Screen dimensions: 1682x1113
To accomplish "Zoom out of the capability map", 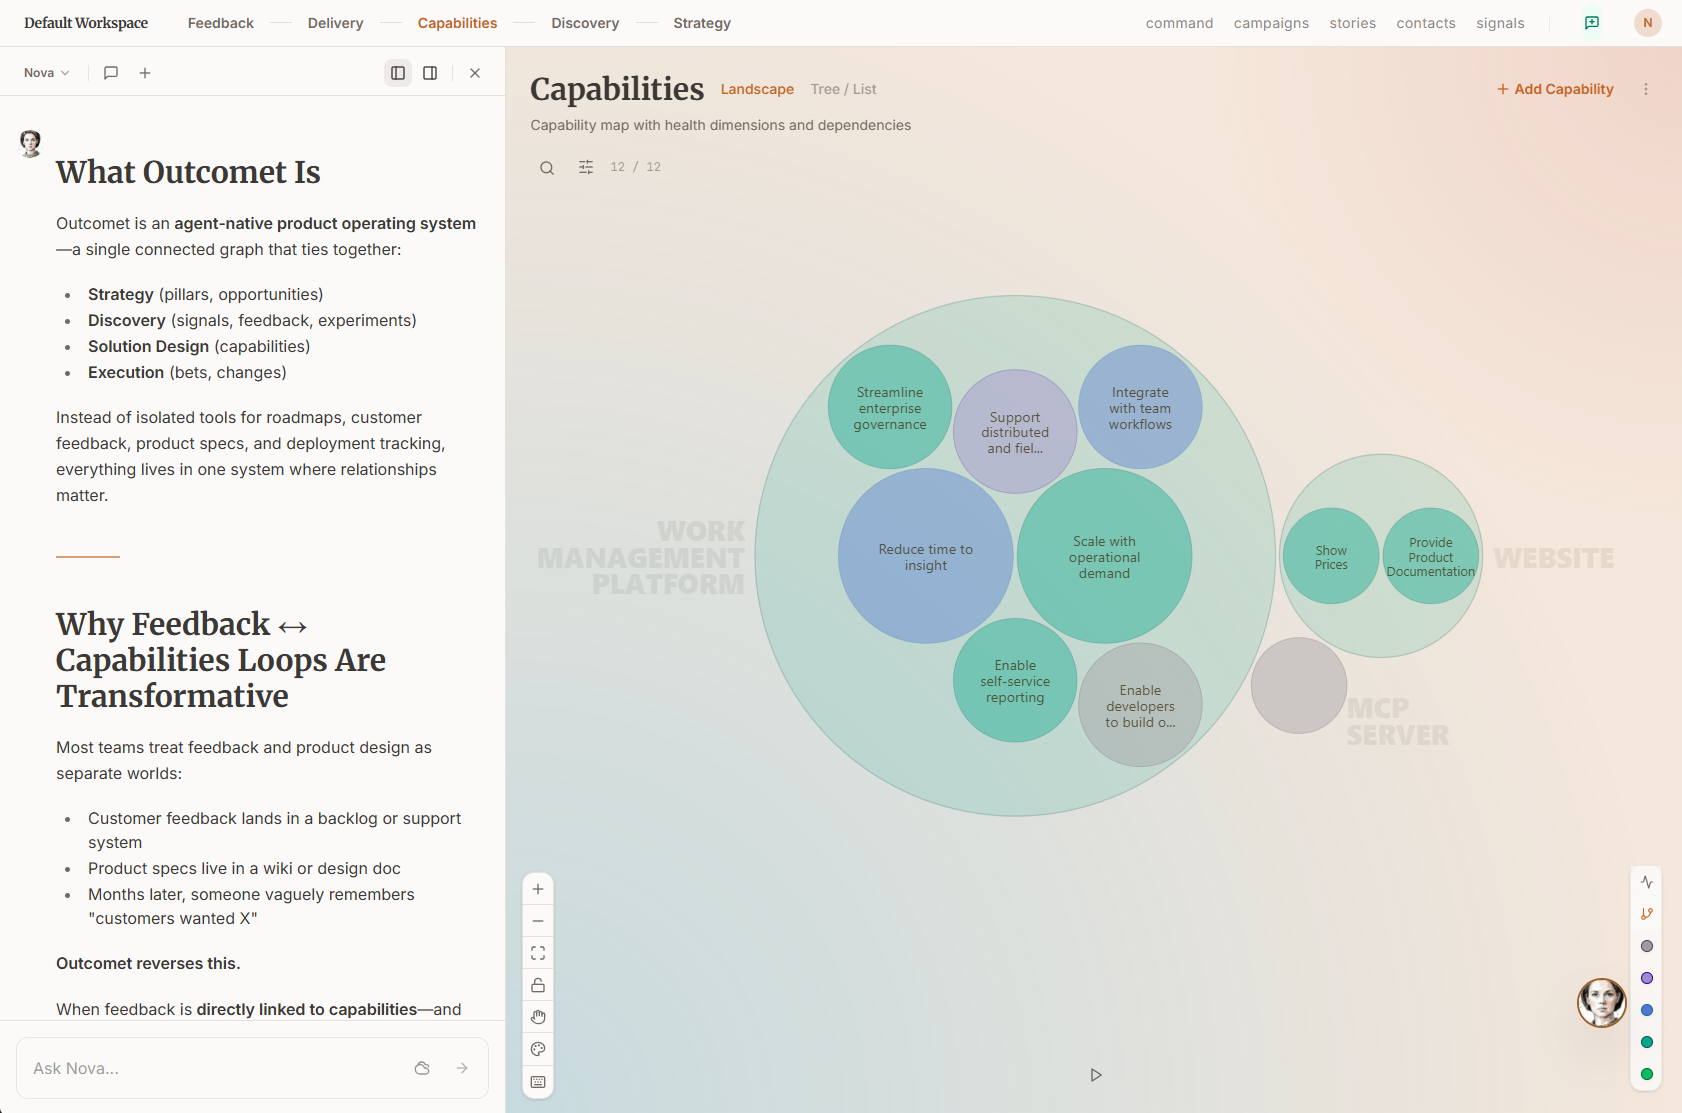I will coord(538,921).
